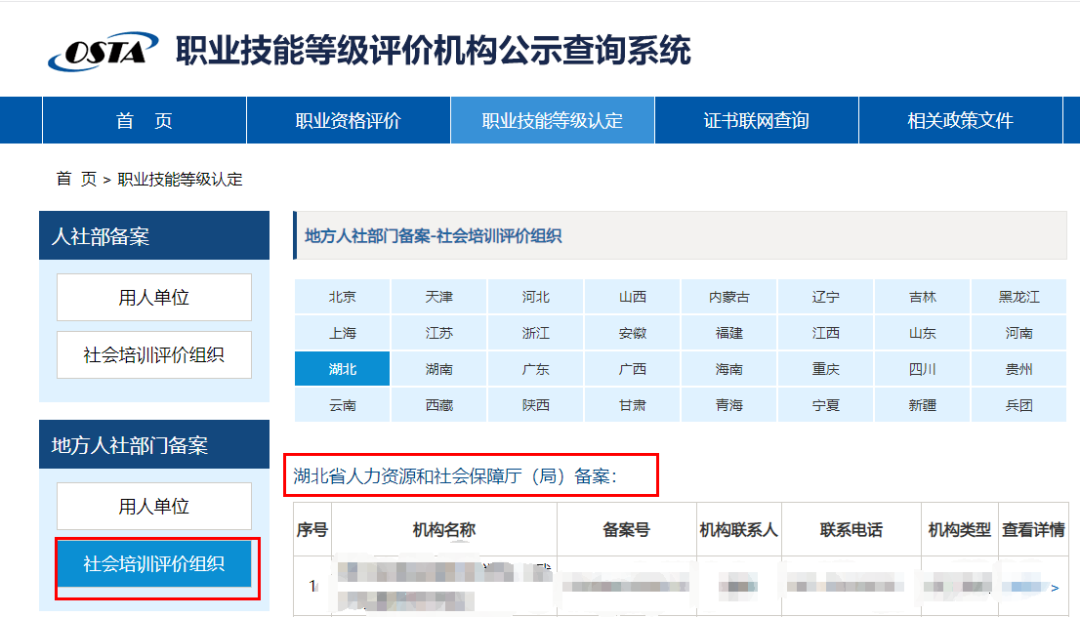Click 社会培训评价组织 under 人社部备案

pos(153,355)
